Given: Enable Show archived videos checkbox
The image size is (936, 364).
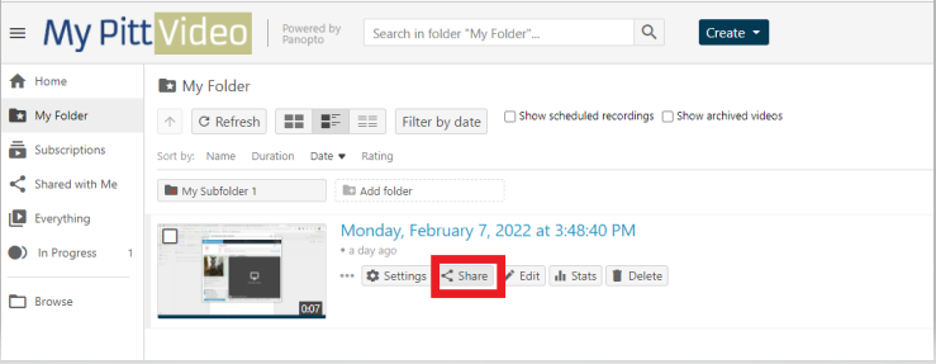Looking at the screenshot, I should click(x=668, y=116).
